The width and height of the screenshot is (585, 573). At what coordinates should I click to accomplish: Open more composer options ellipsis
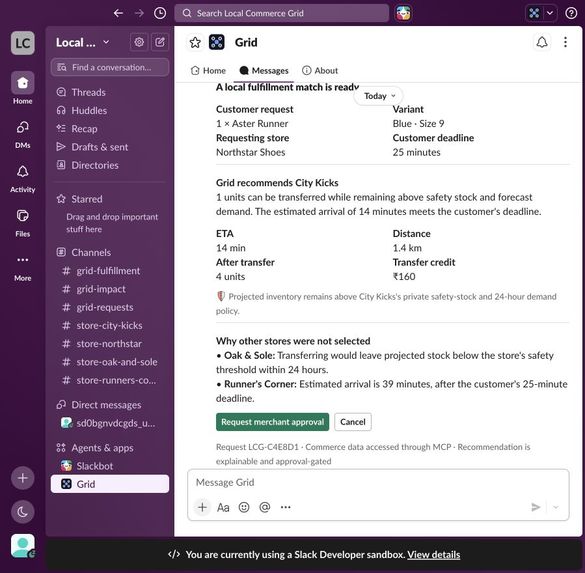click(x=285, y=507)
